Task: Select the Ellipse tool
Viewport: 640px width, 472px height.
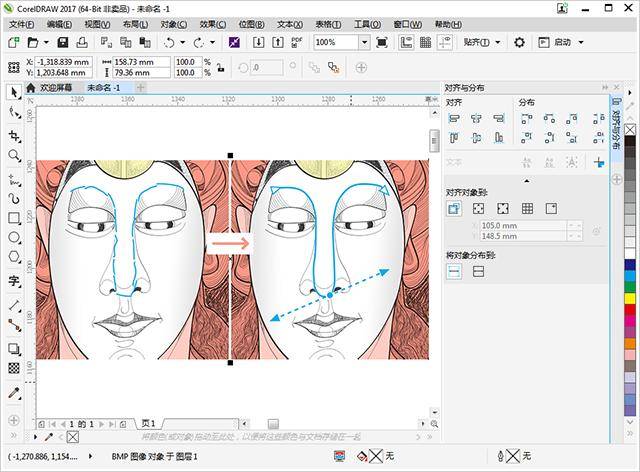Action: (x=14, y=238)
